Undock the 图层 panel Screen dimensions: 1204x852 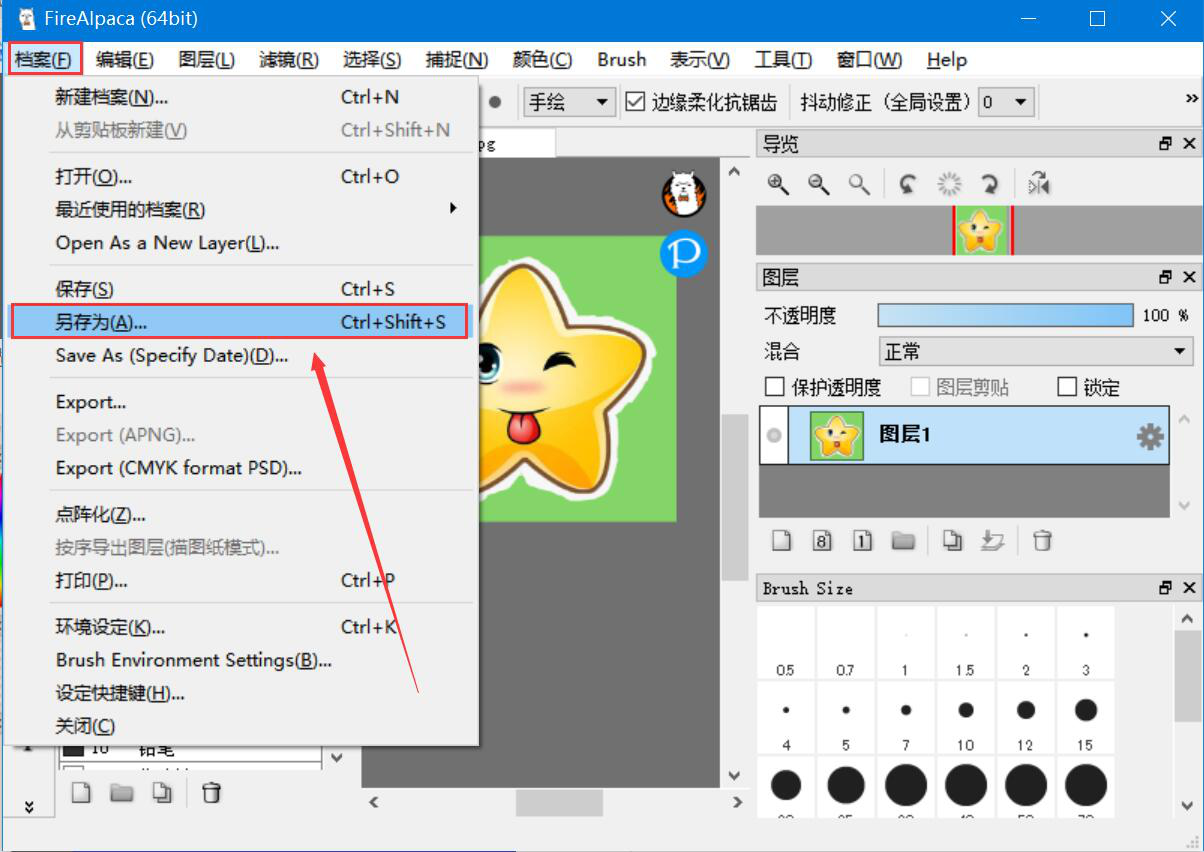pyautogui.click(x=1165, y=277)
